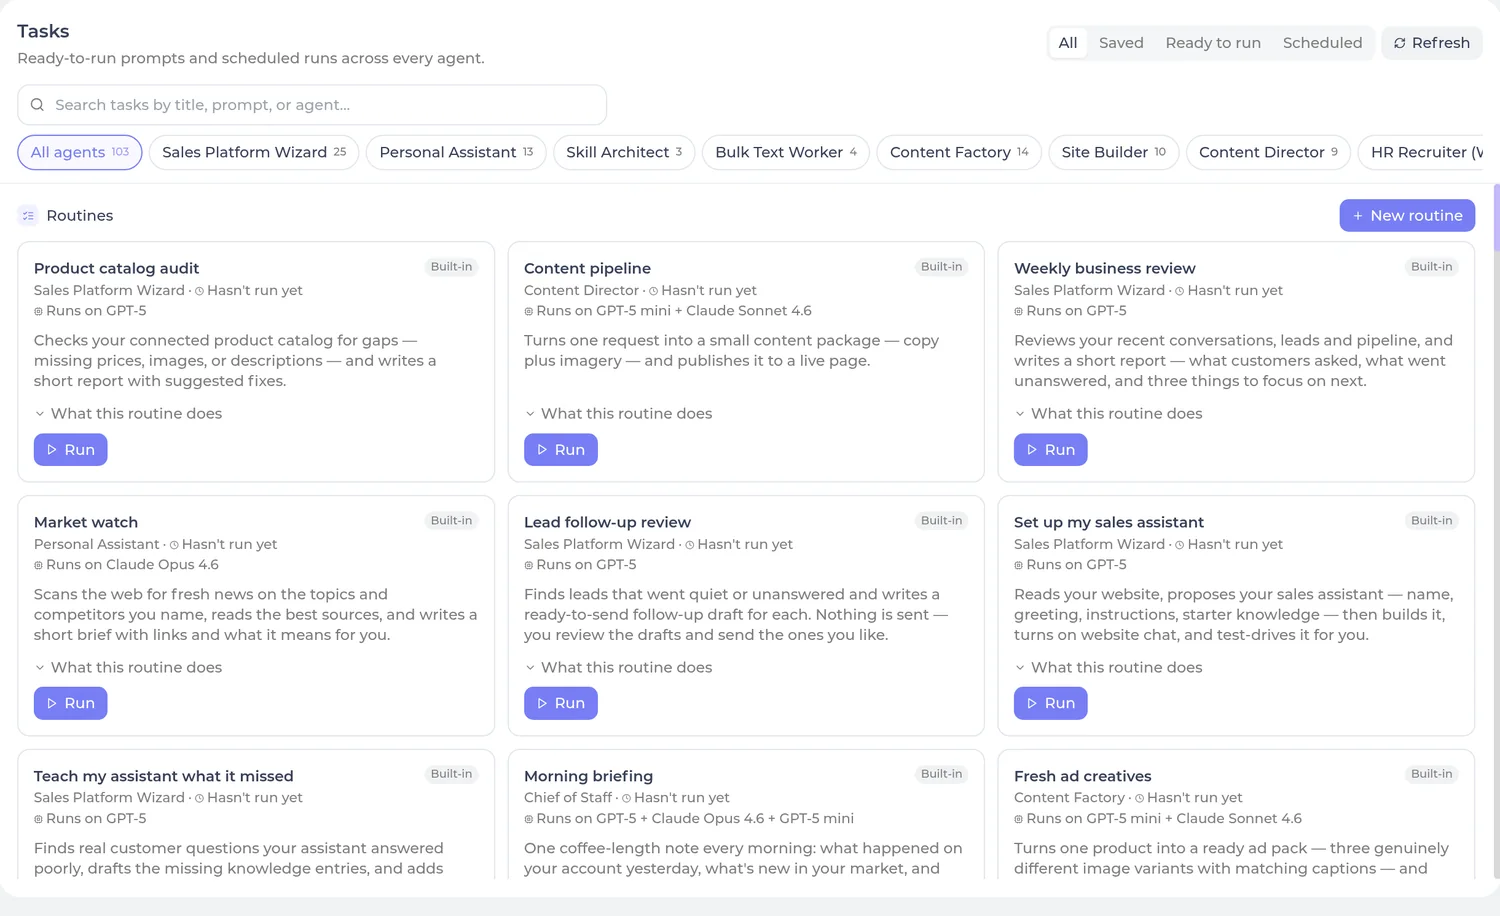The height and width of the screenshot is (916, 1500).
Task: Switch to the Scheduled tab
Action: 1322,43
